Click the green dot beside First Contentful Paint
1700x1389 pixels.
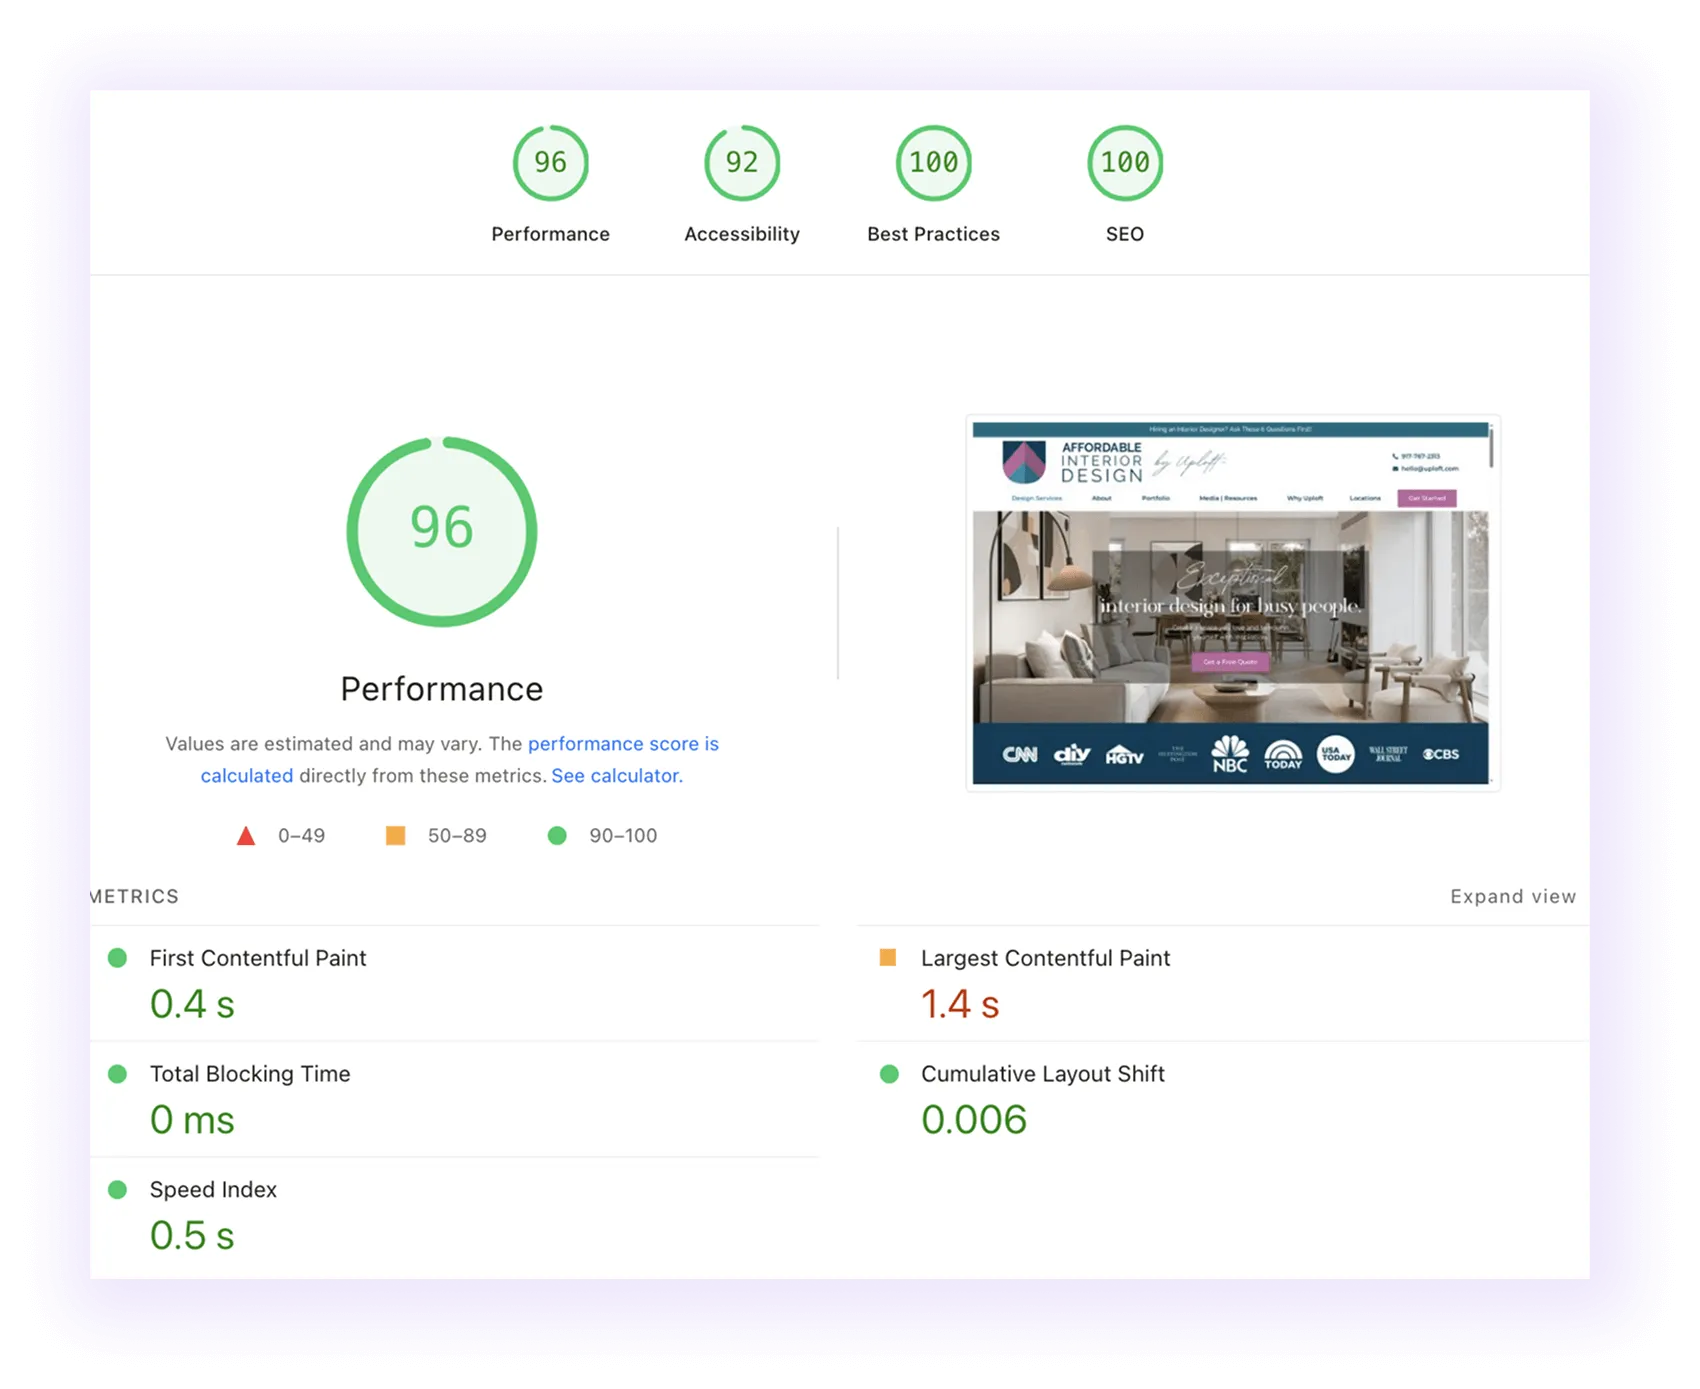pos(117,958)
